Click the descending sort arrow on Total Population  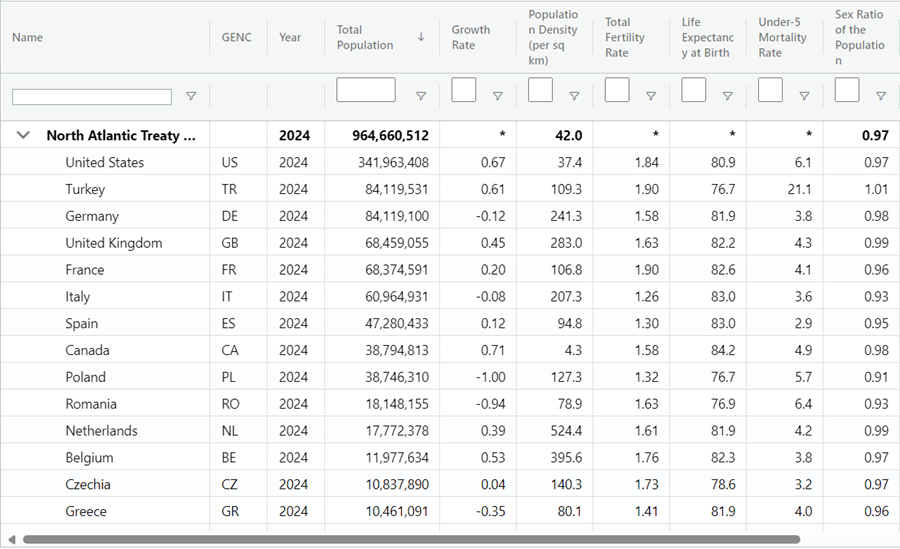pos(421,37)
